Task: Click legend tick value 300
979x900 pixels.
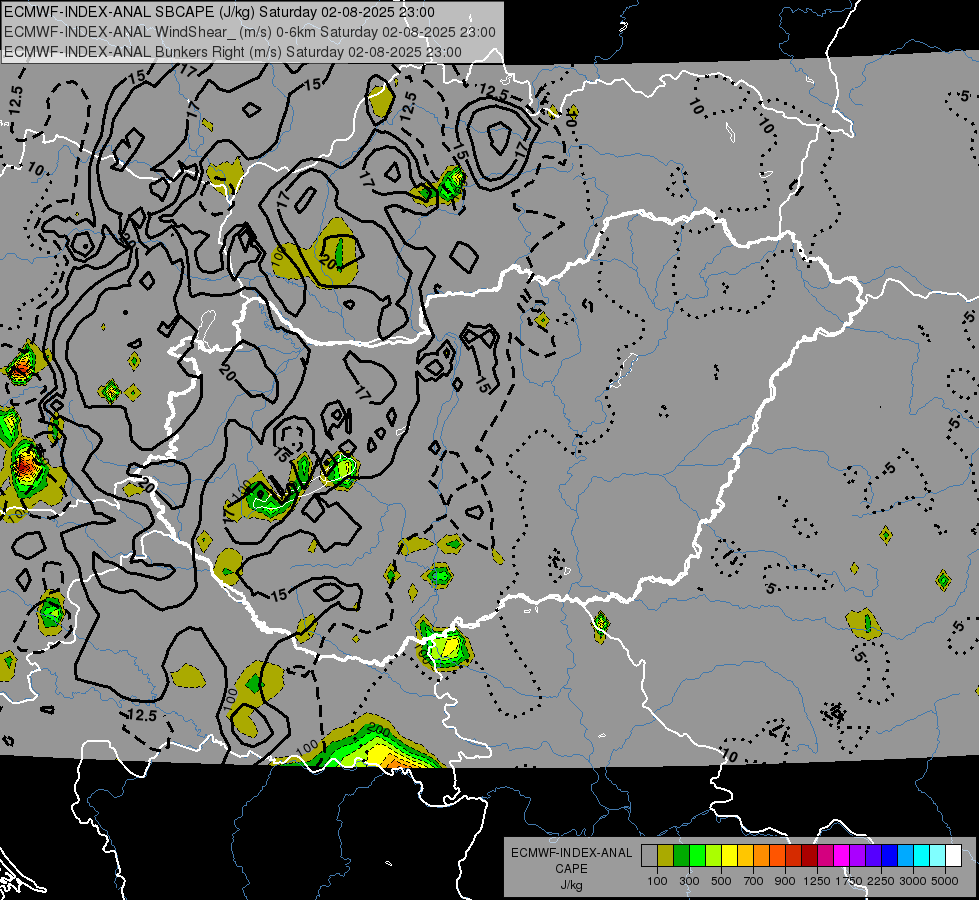Action: (x=689, y=881)
